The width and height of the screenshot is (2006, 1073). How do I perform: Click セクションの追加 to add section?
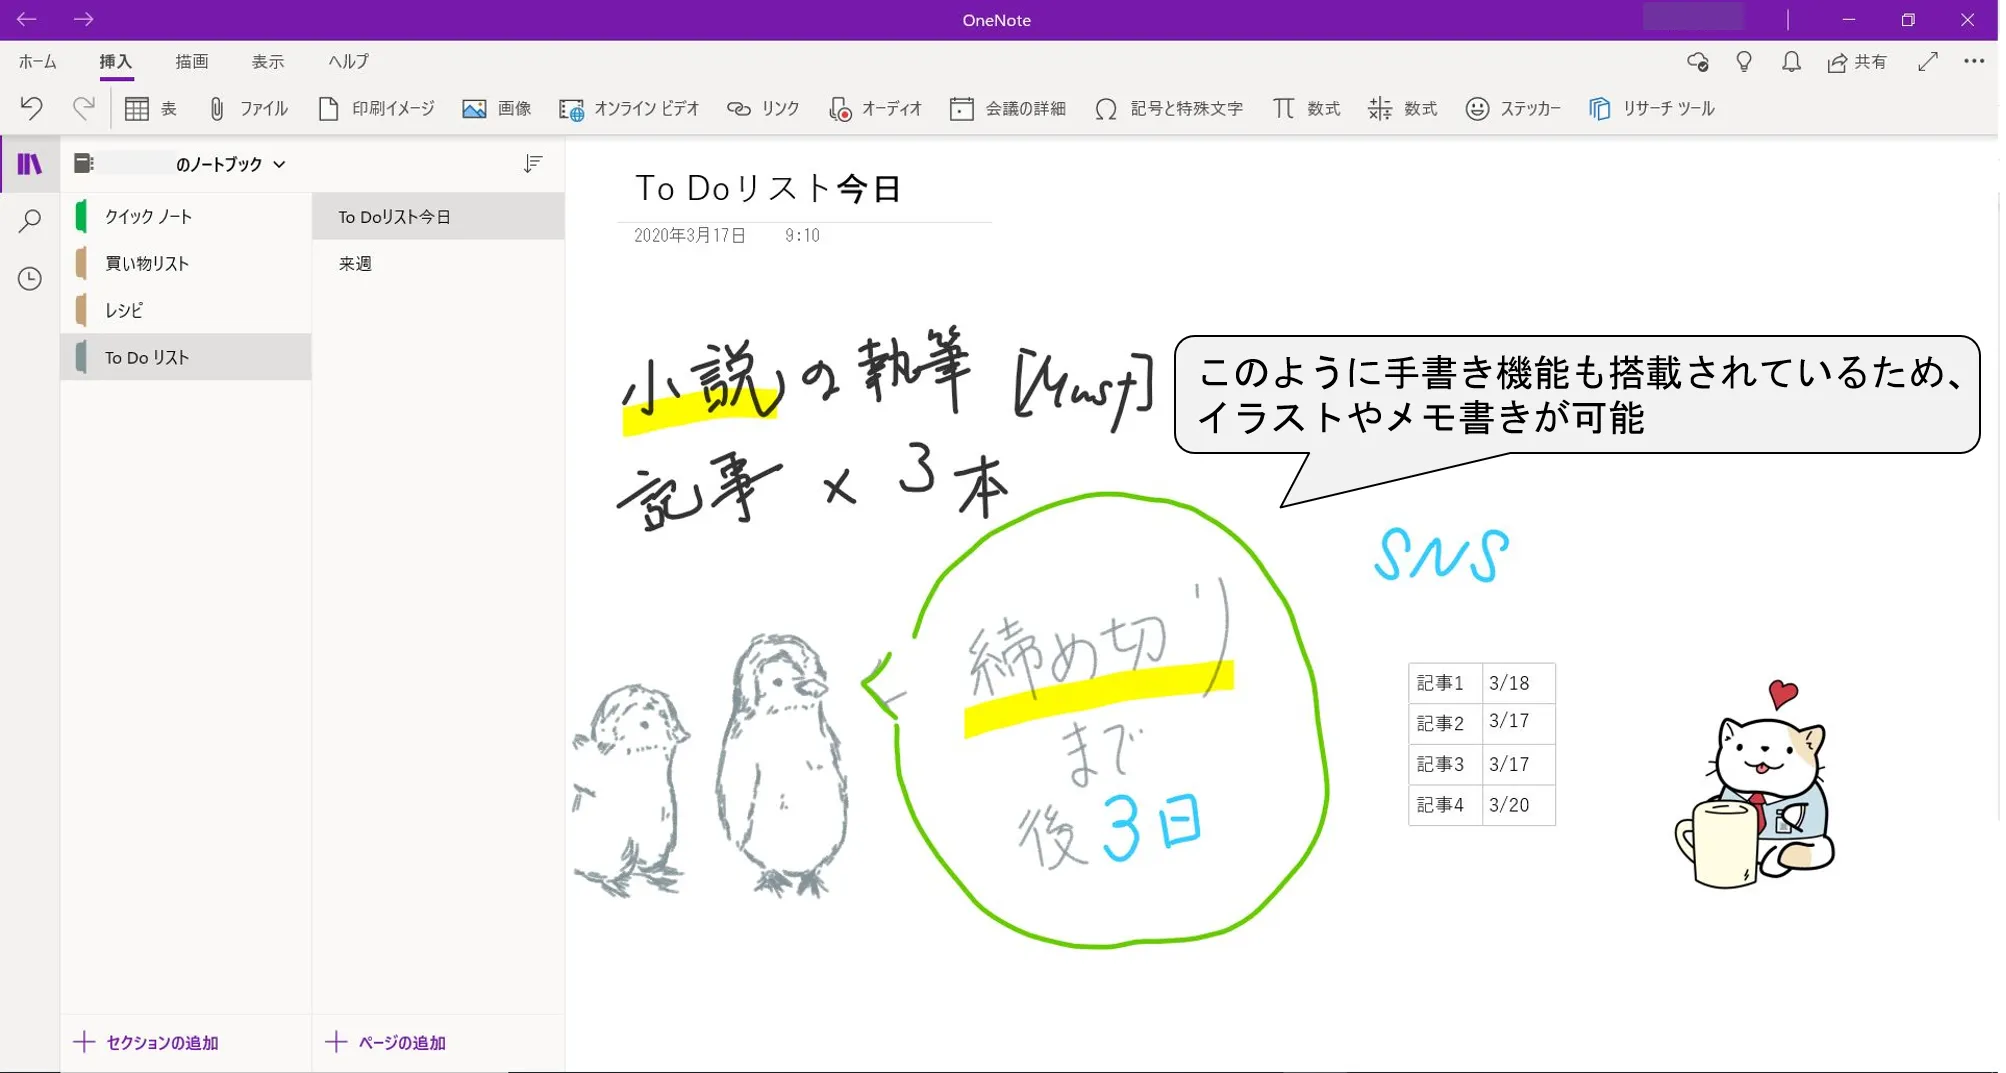tap(147, 1042)
